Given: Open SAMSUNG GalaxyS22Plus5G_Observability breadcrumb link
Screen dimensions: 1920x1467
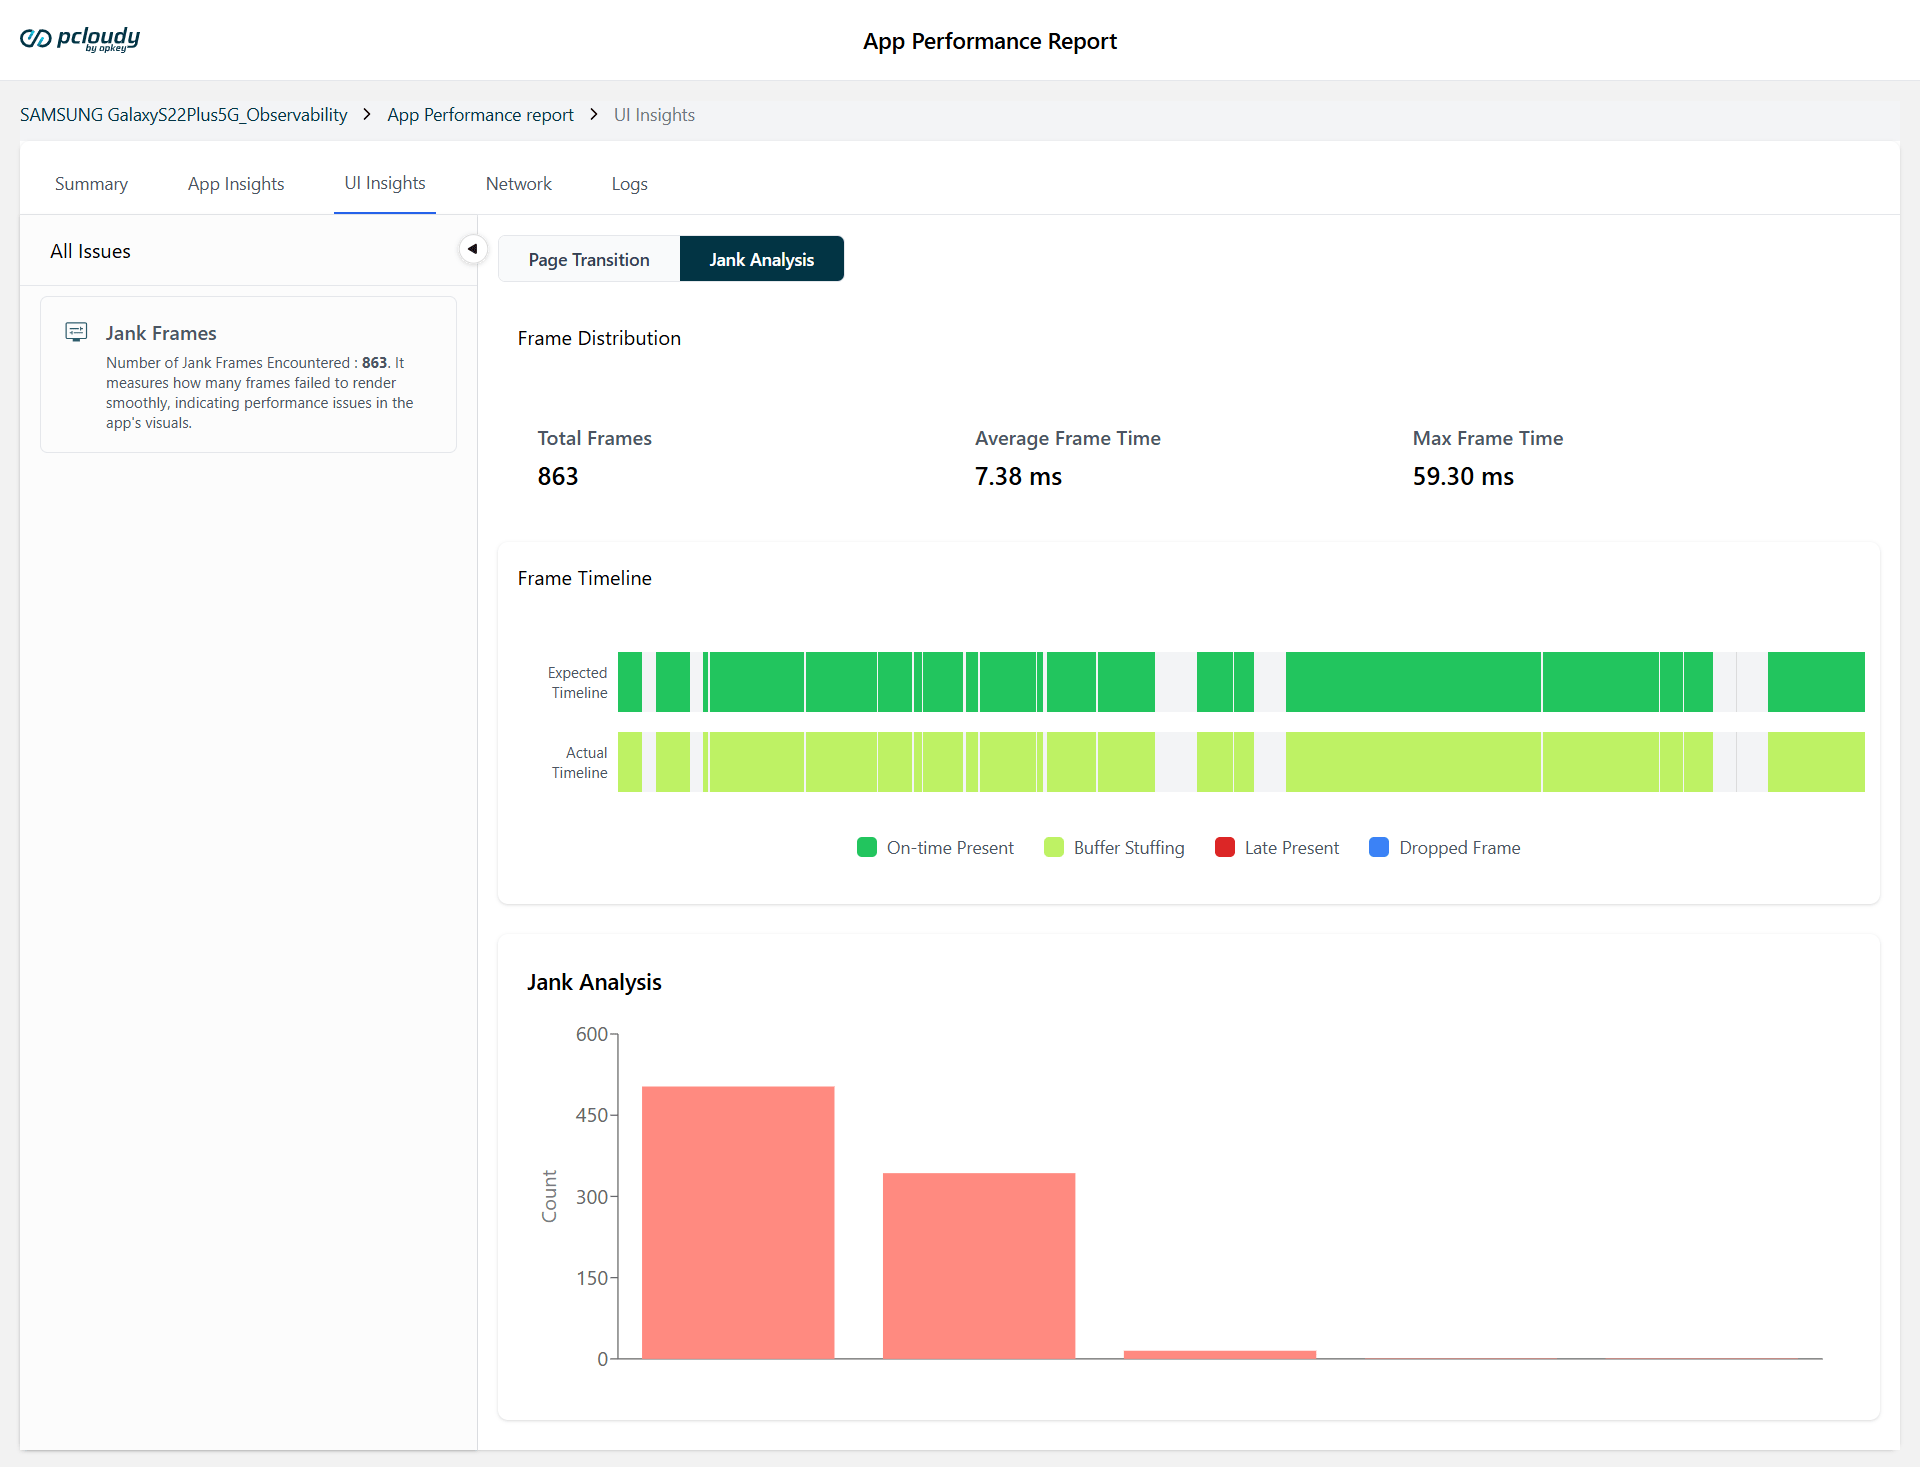Looking at the screenshot, I should (x=184, y=115).
